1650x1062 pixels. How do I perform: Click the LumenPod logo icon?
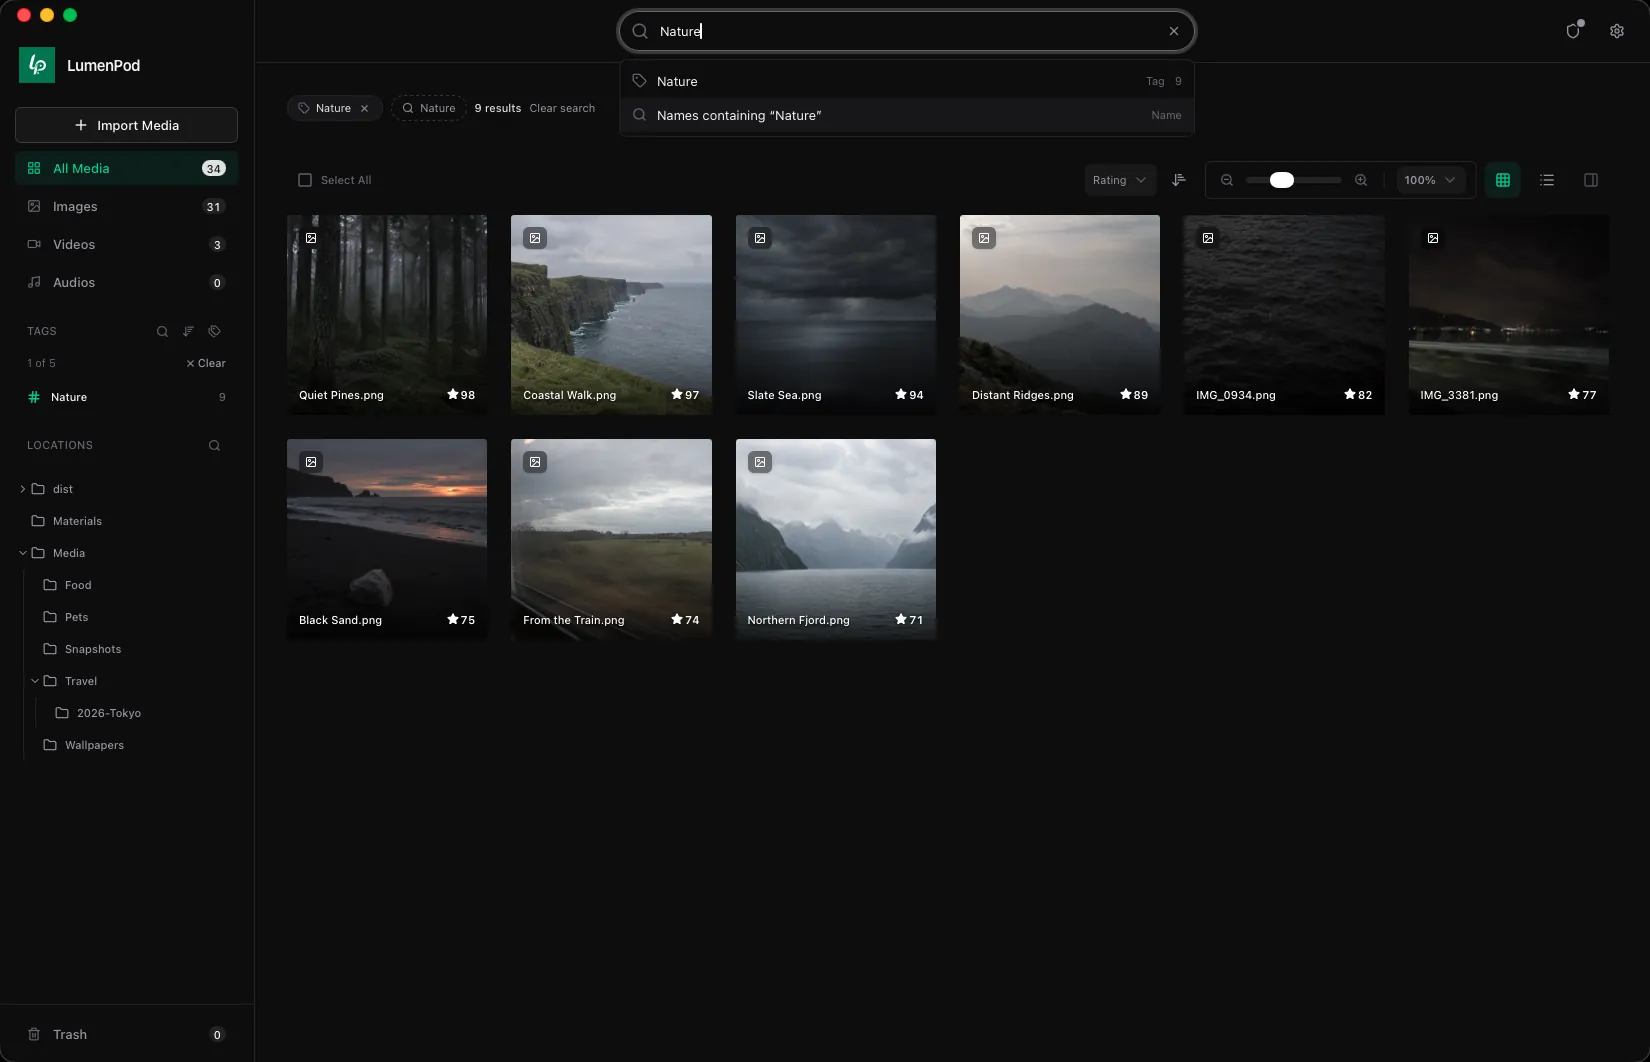click(x=37, y=65)
